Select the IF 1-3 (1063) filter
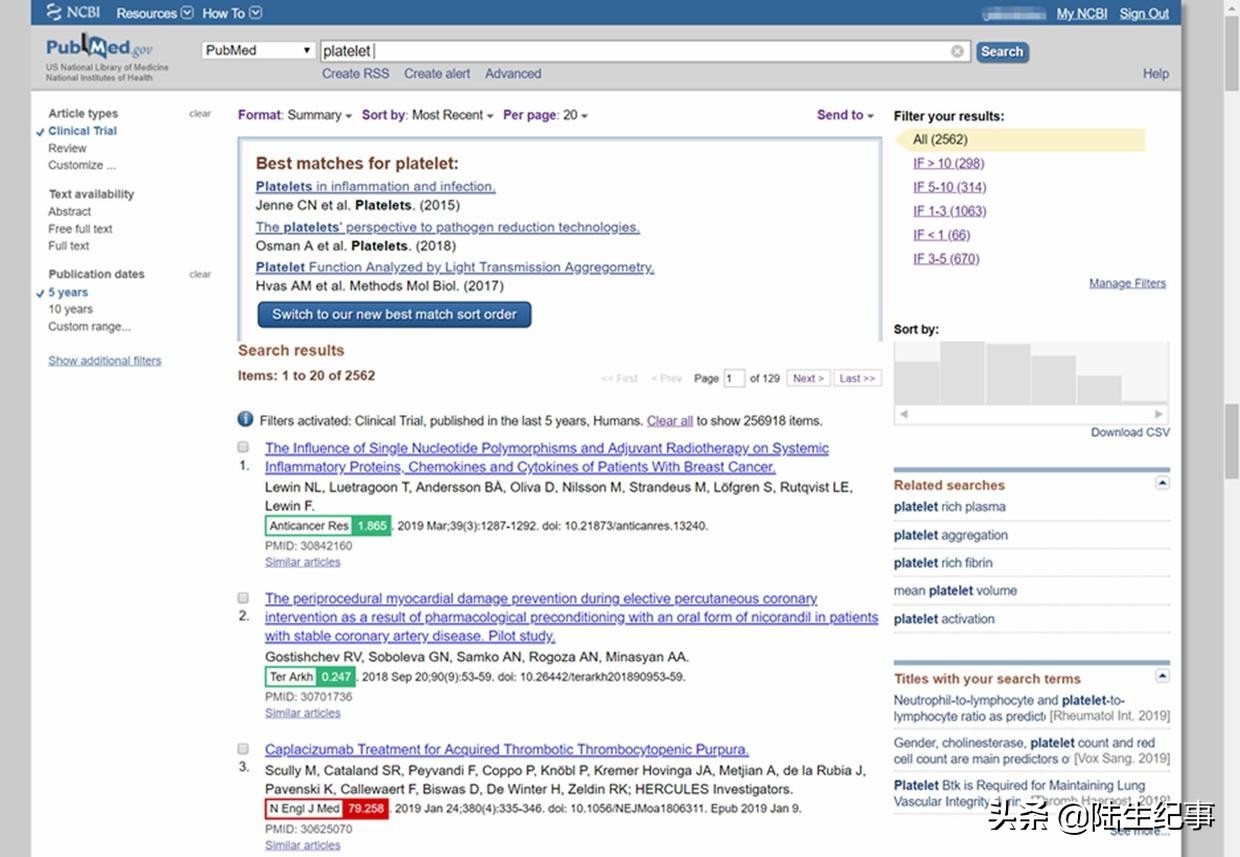This screenshot has width=1240, height=857. pos(949,211)
